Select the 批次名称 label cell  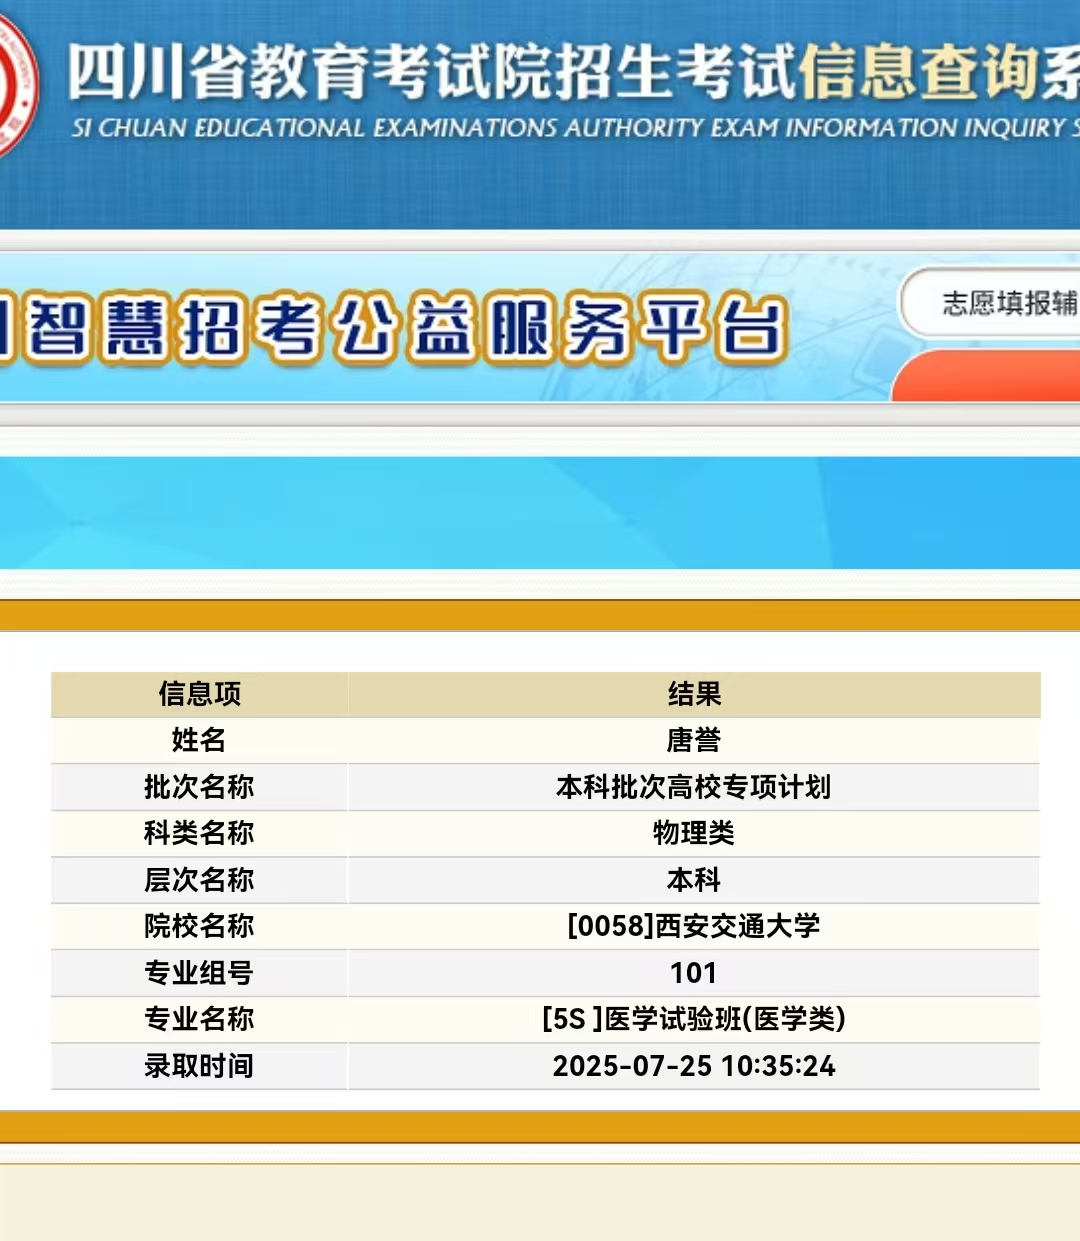click(199, 787)
